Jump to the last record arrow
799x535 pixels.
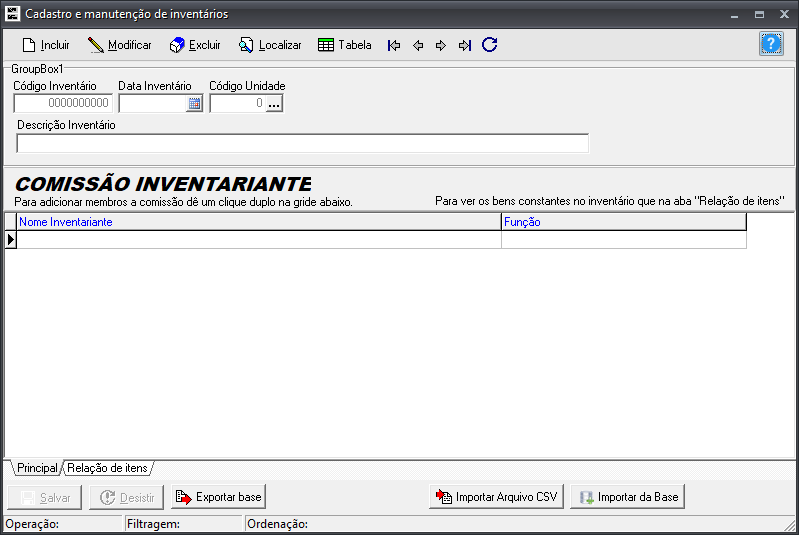pos(465,45)
